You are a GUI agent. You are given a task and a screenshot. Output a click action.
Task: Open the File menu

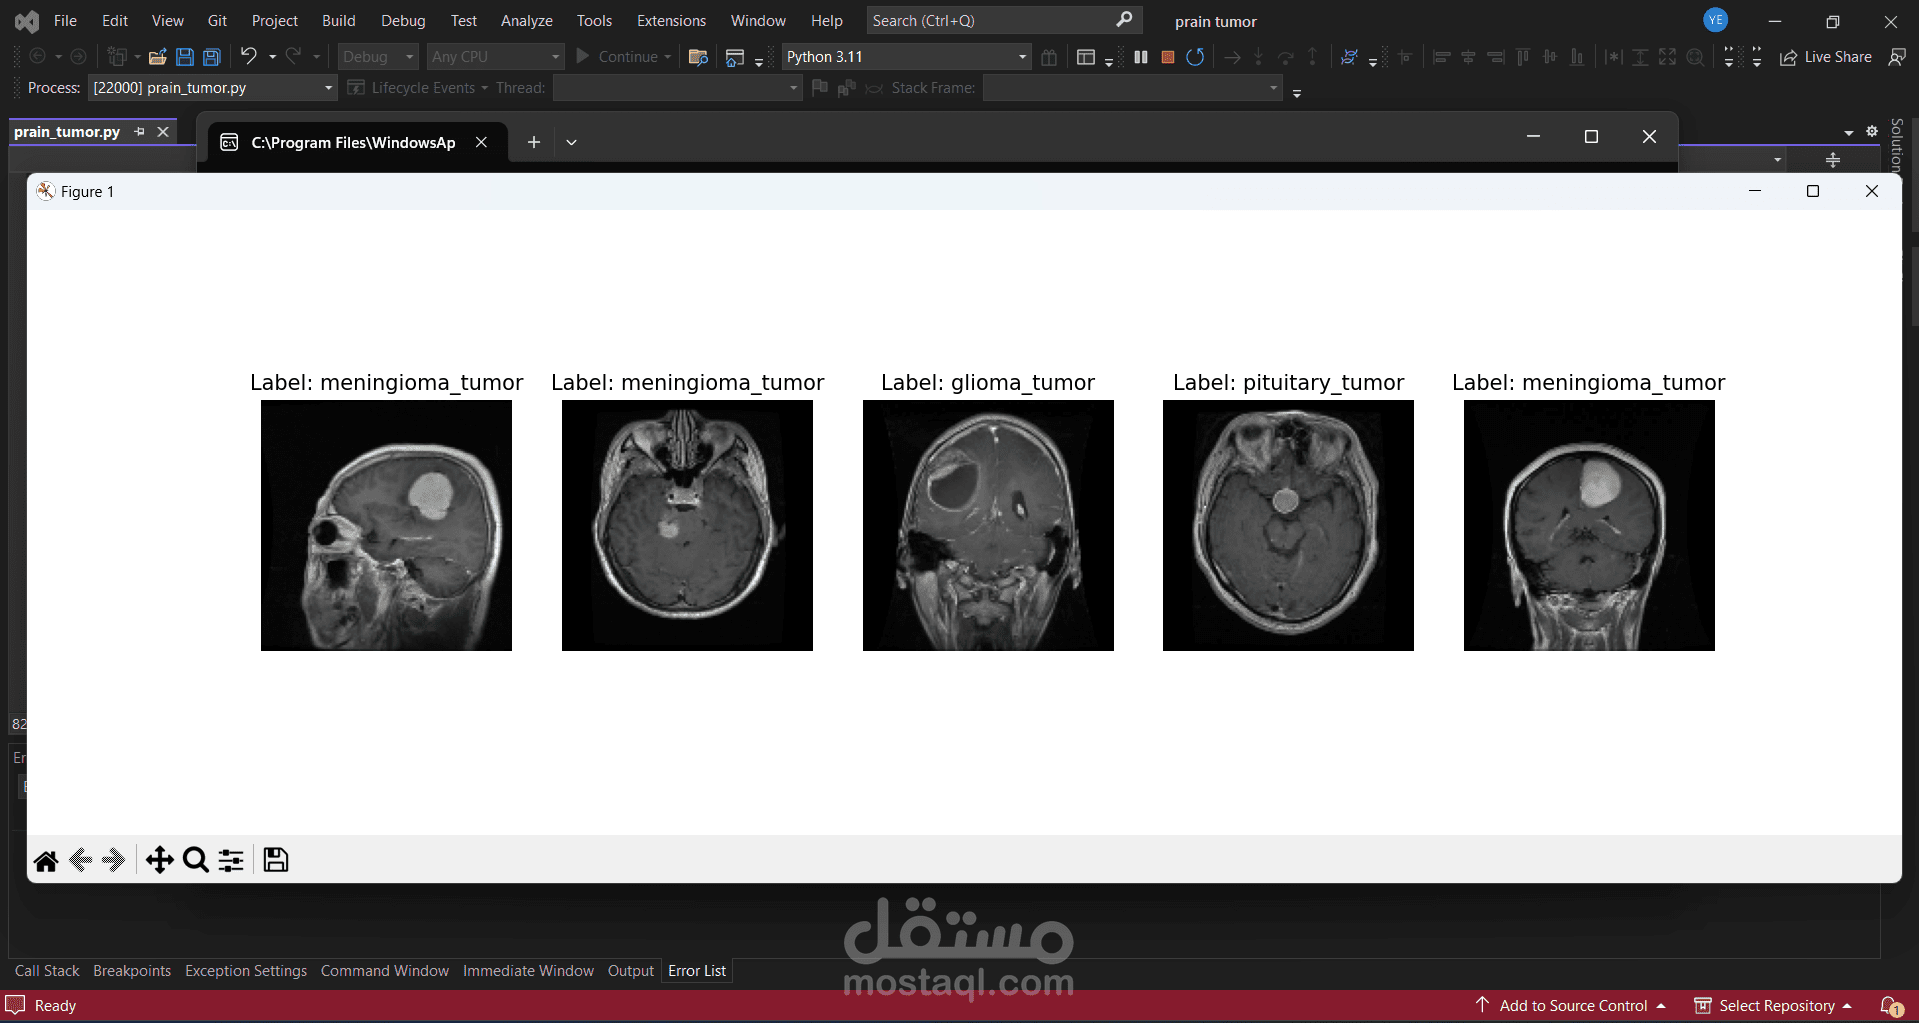click(65, 21)
